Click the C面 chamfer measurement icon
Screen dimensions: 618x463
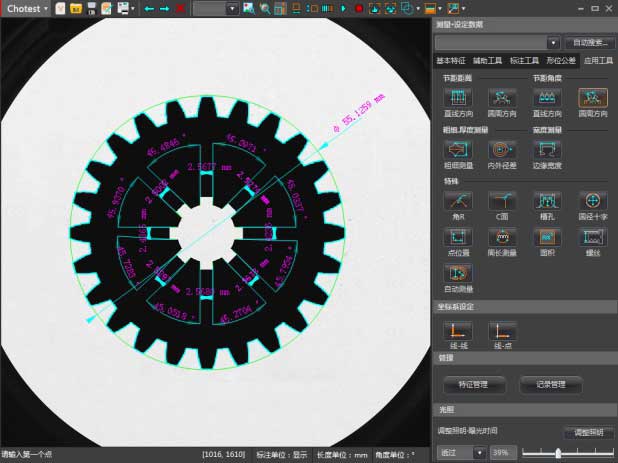pos(501,201)
